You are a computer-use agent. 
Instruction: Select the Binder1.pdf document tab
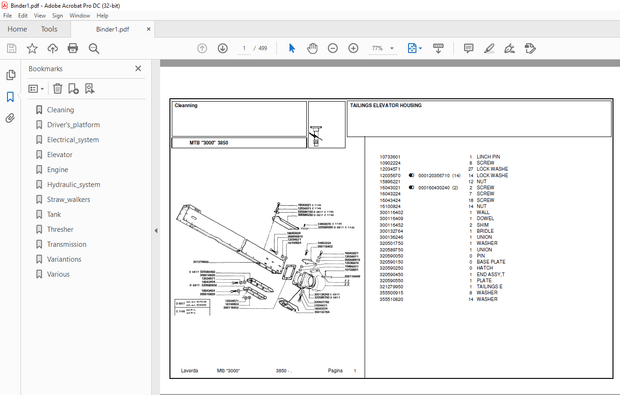pos(112,29)
